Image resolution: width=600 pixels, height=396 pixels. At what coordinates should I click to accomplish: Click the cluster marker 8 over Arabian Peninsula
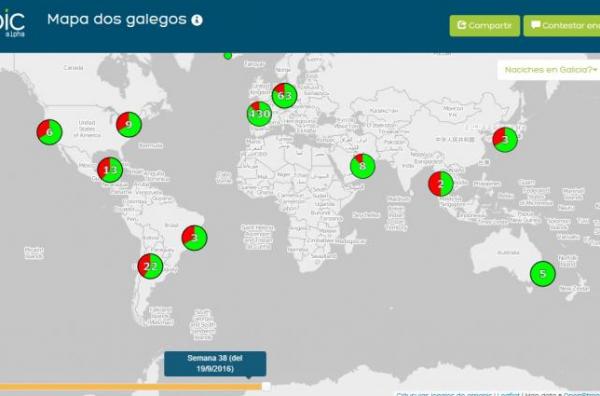pos(362,166)
